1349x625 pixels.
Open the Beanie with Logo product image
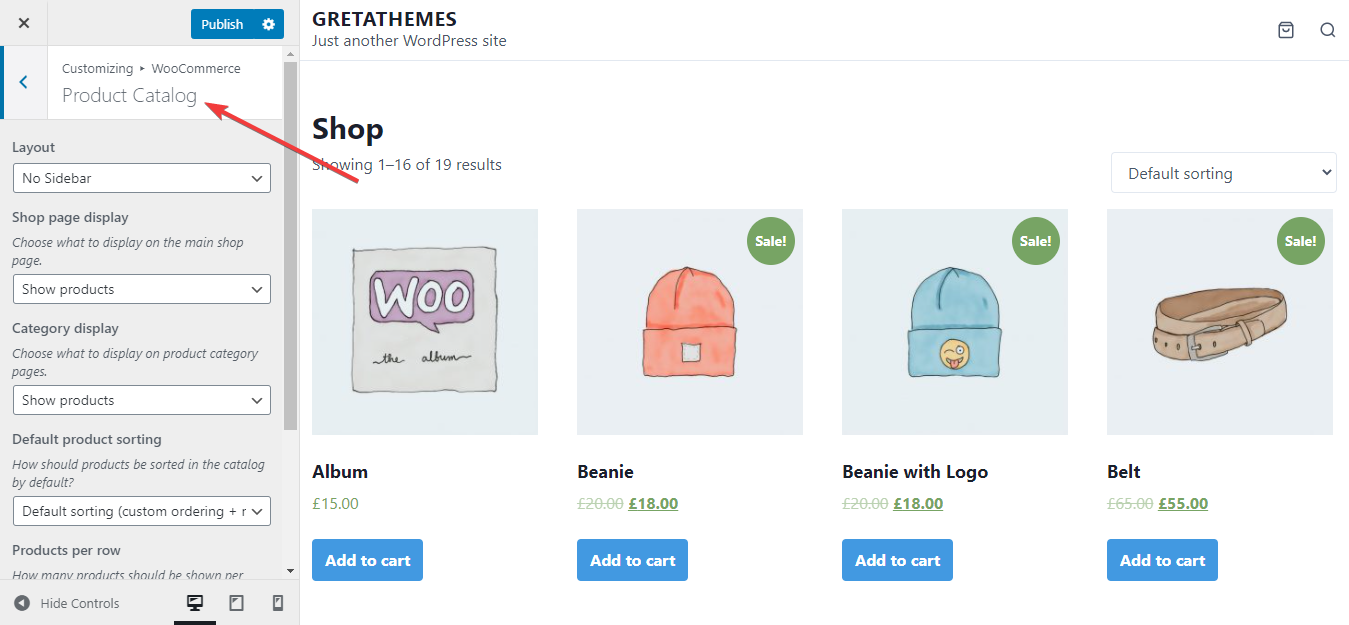tap(954, 322)
